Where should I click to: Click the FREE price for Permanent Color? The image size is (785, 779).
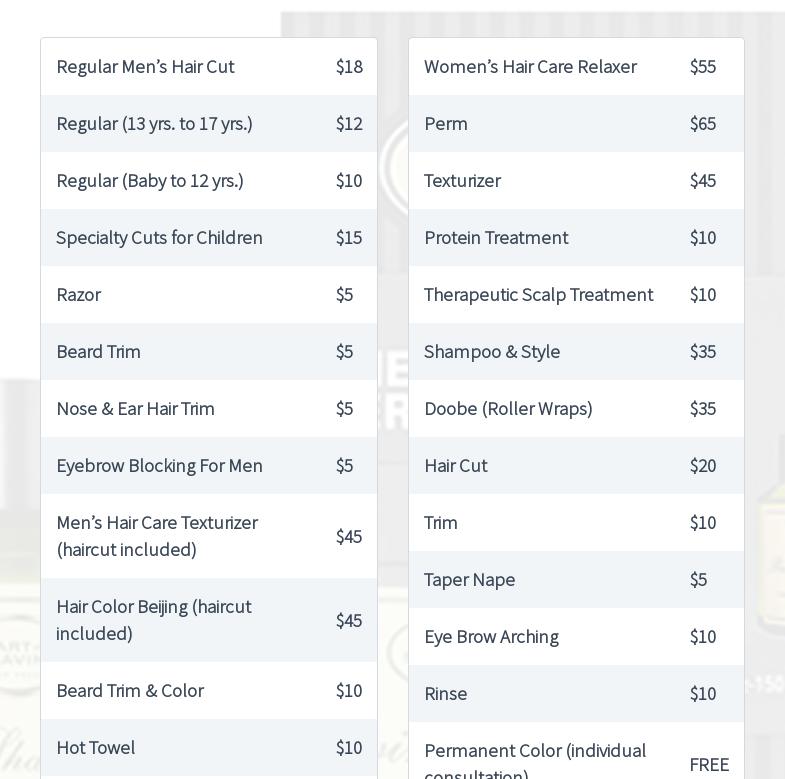pyautogui.click(x=709, y=765)
